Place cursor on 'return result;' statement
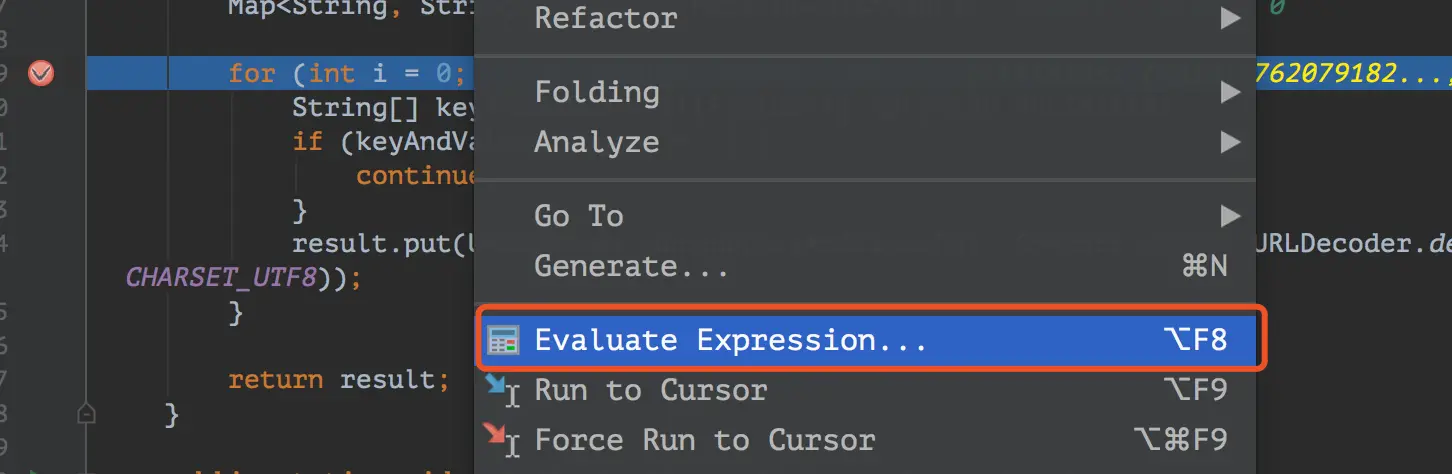Viewport: 1452px width, 474px height. tap(337, 380)
